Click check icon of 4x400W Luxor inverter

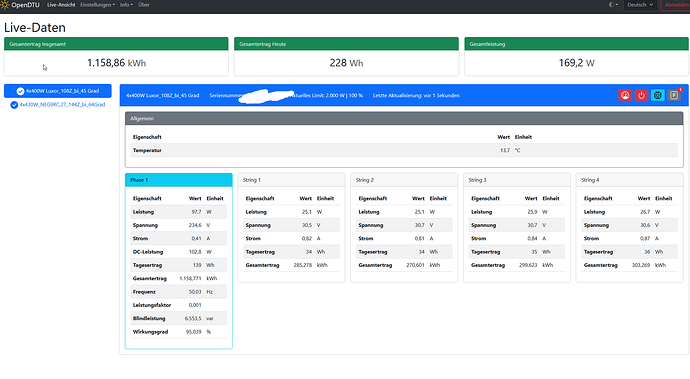click(x=20, y=91)
